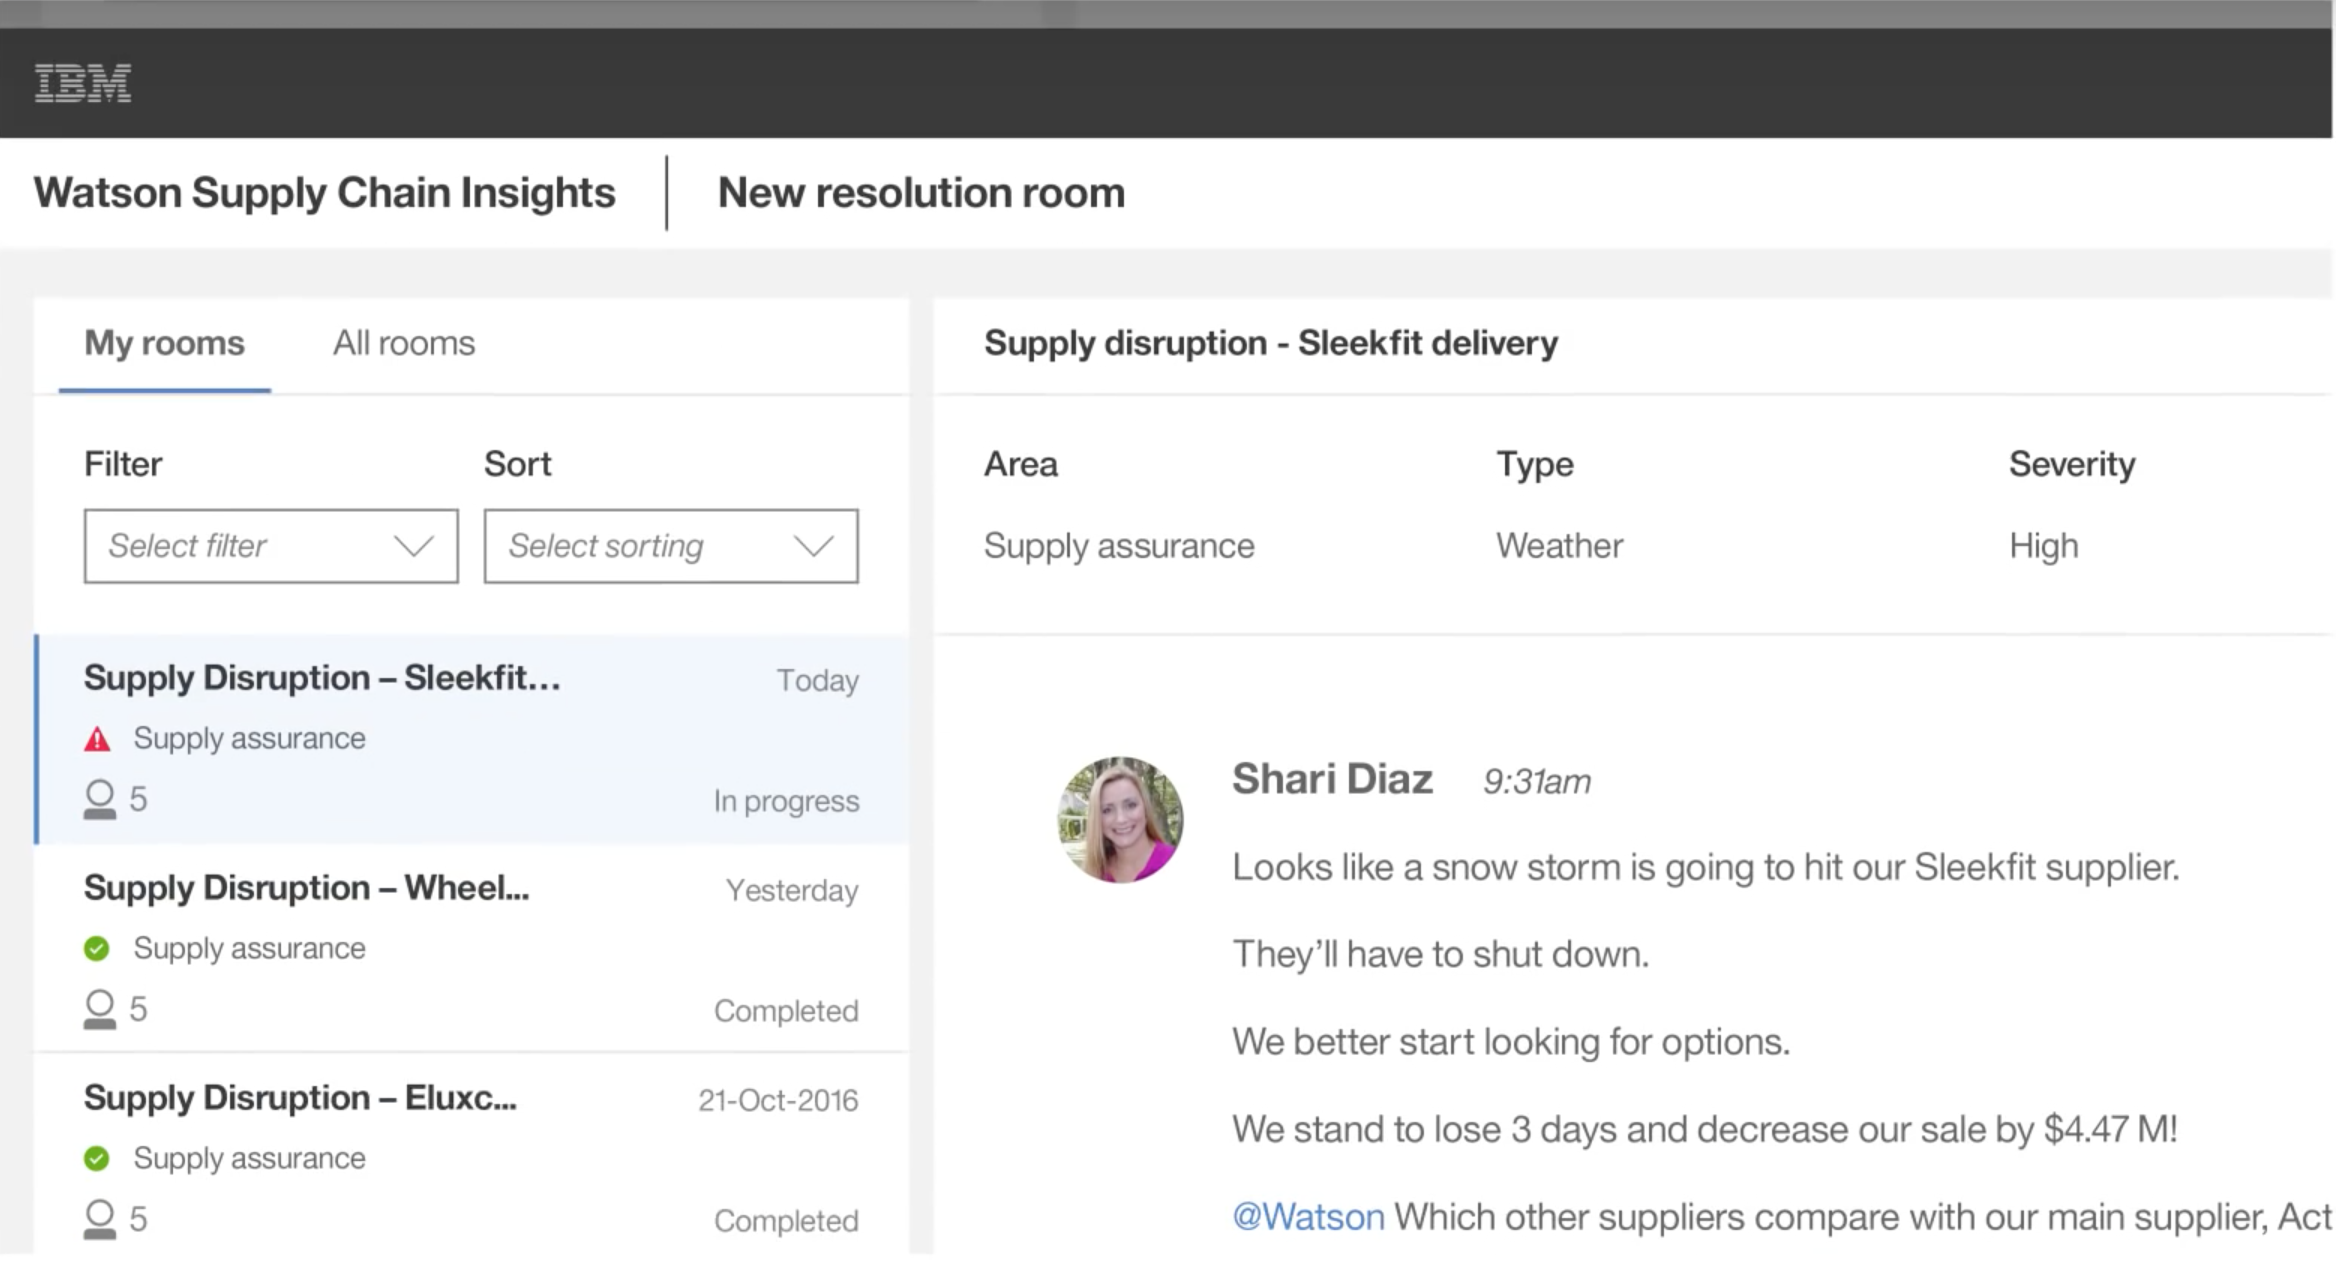
Task: Click chevron arrow in filter box
Action: click(x=413, y=546)
